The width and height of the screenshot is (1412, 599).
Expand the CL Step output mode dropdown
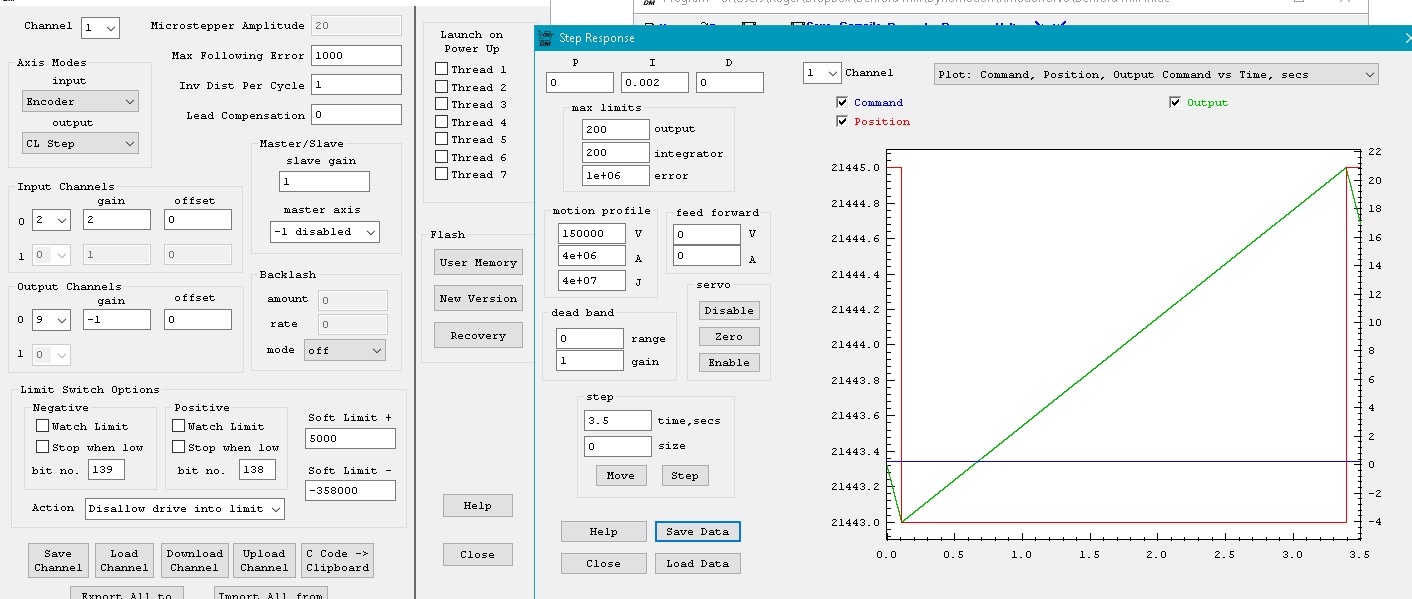coord(80,144)
